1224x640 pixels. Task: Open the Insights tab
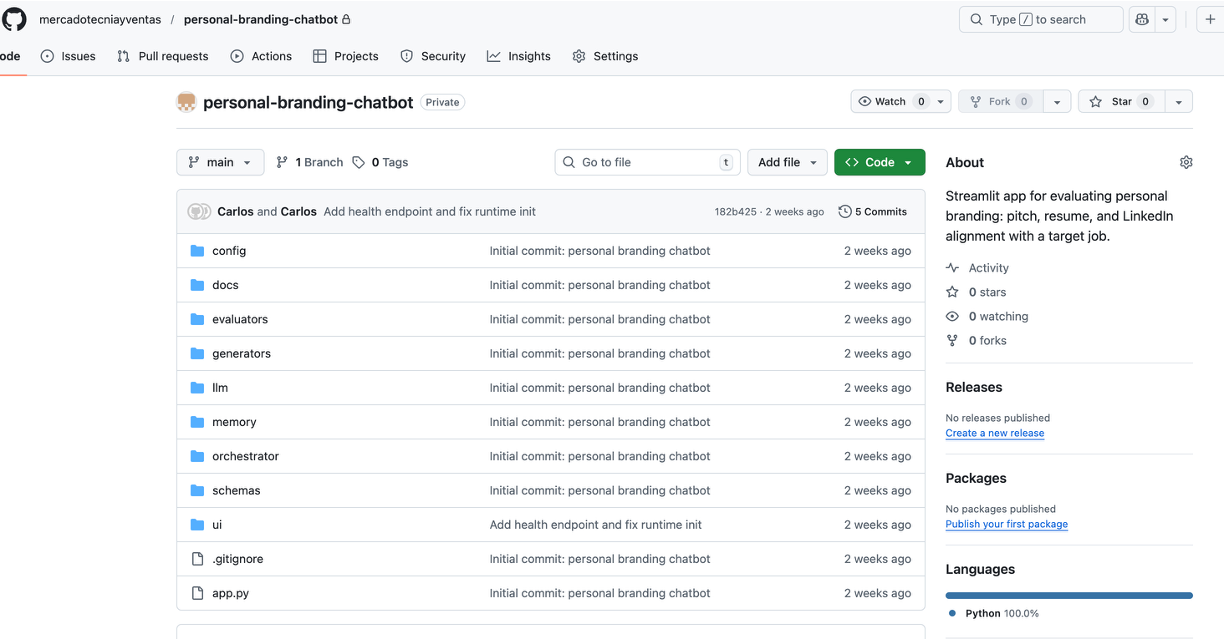tap(519, 56)
